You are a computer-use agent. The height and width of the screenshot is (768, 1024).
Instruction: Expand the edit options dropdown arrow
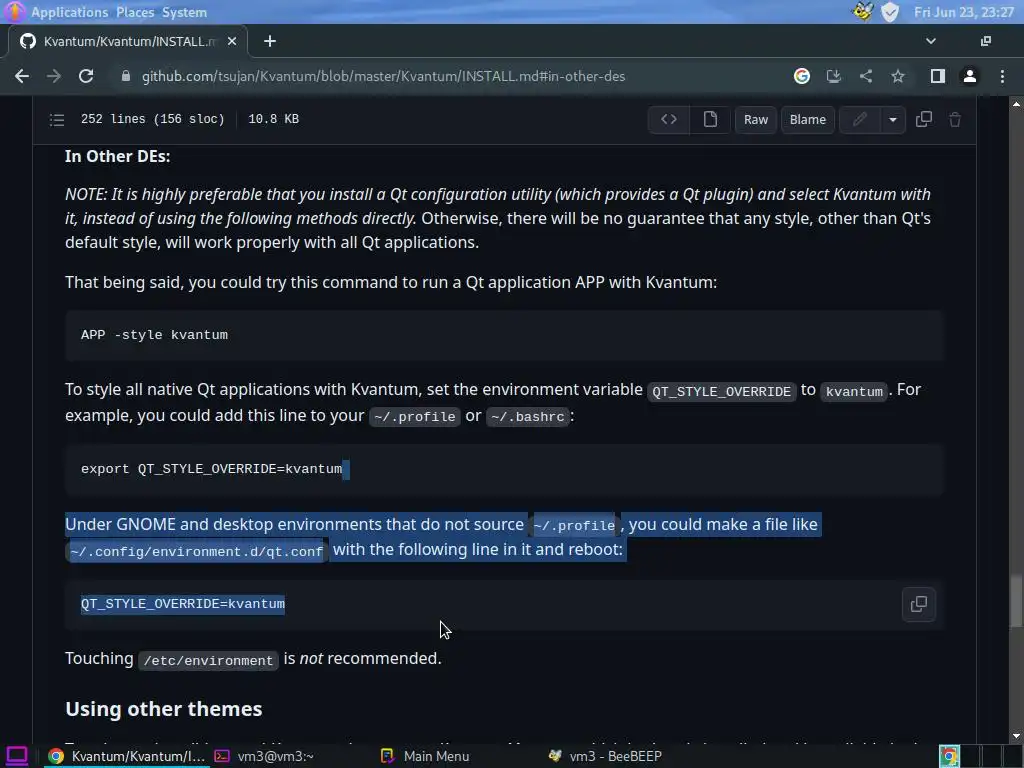pos(893,120)
